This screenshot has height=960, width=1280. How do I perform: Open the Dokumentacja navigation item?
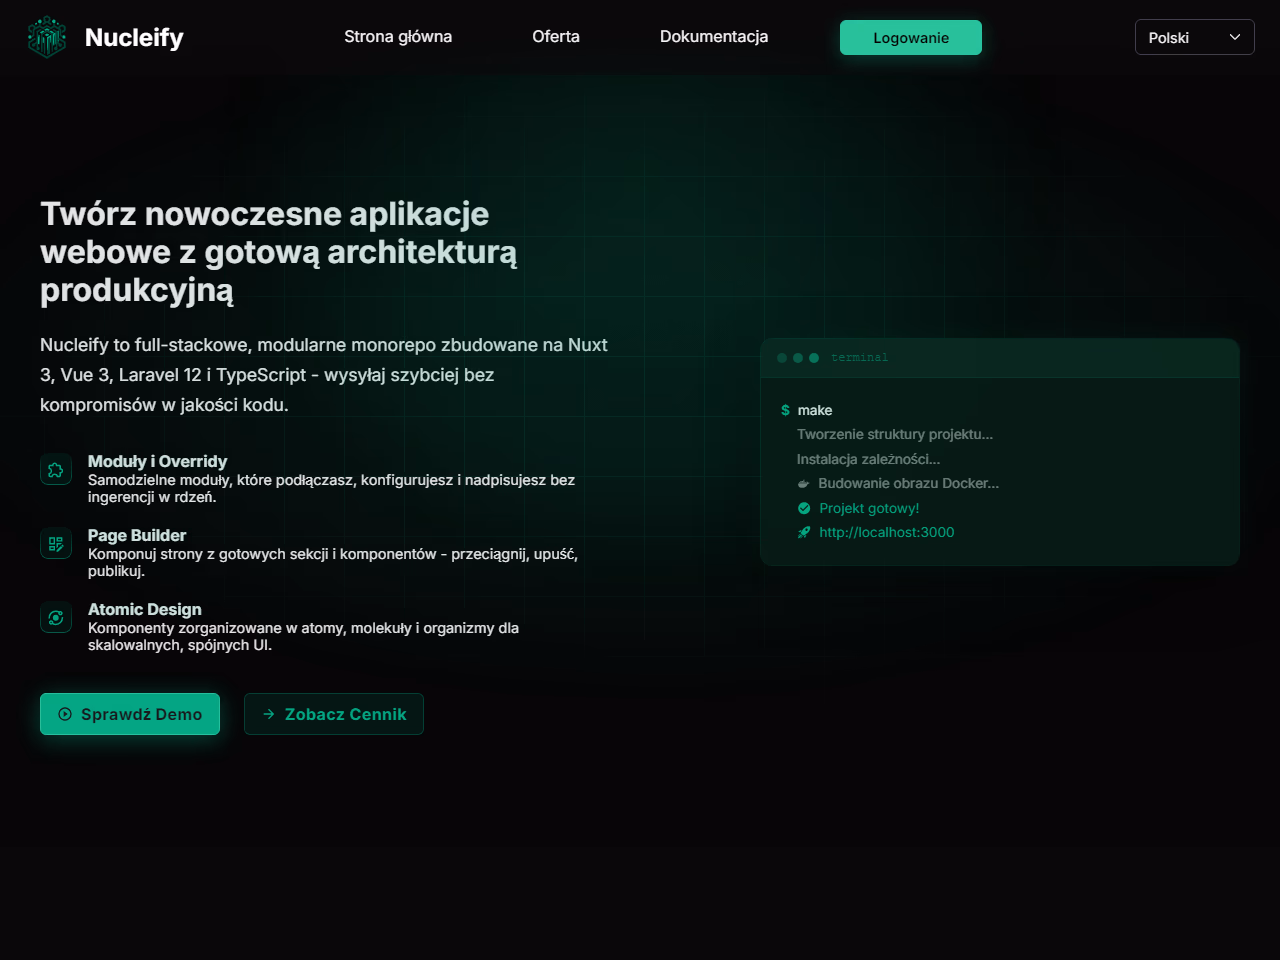pos(714,37)
